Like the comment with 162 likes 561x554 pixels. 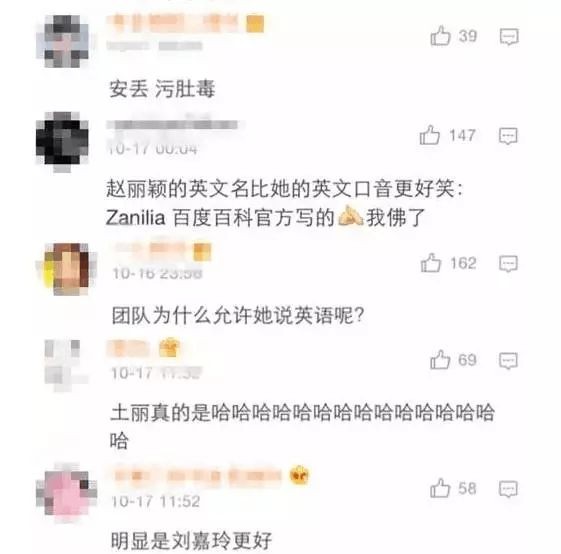pos(430,263)
